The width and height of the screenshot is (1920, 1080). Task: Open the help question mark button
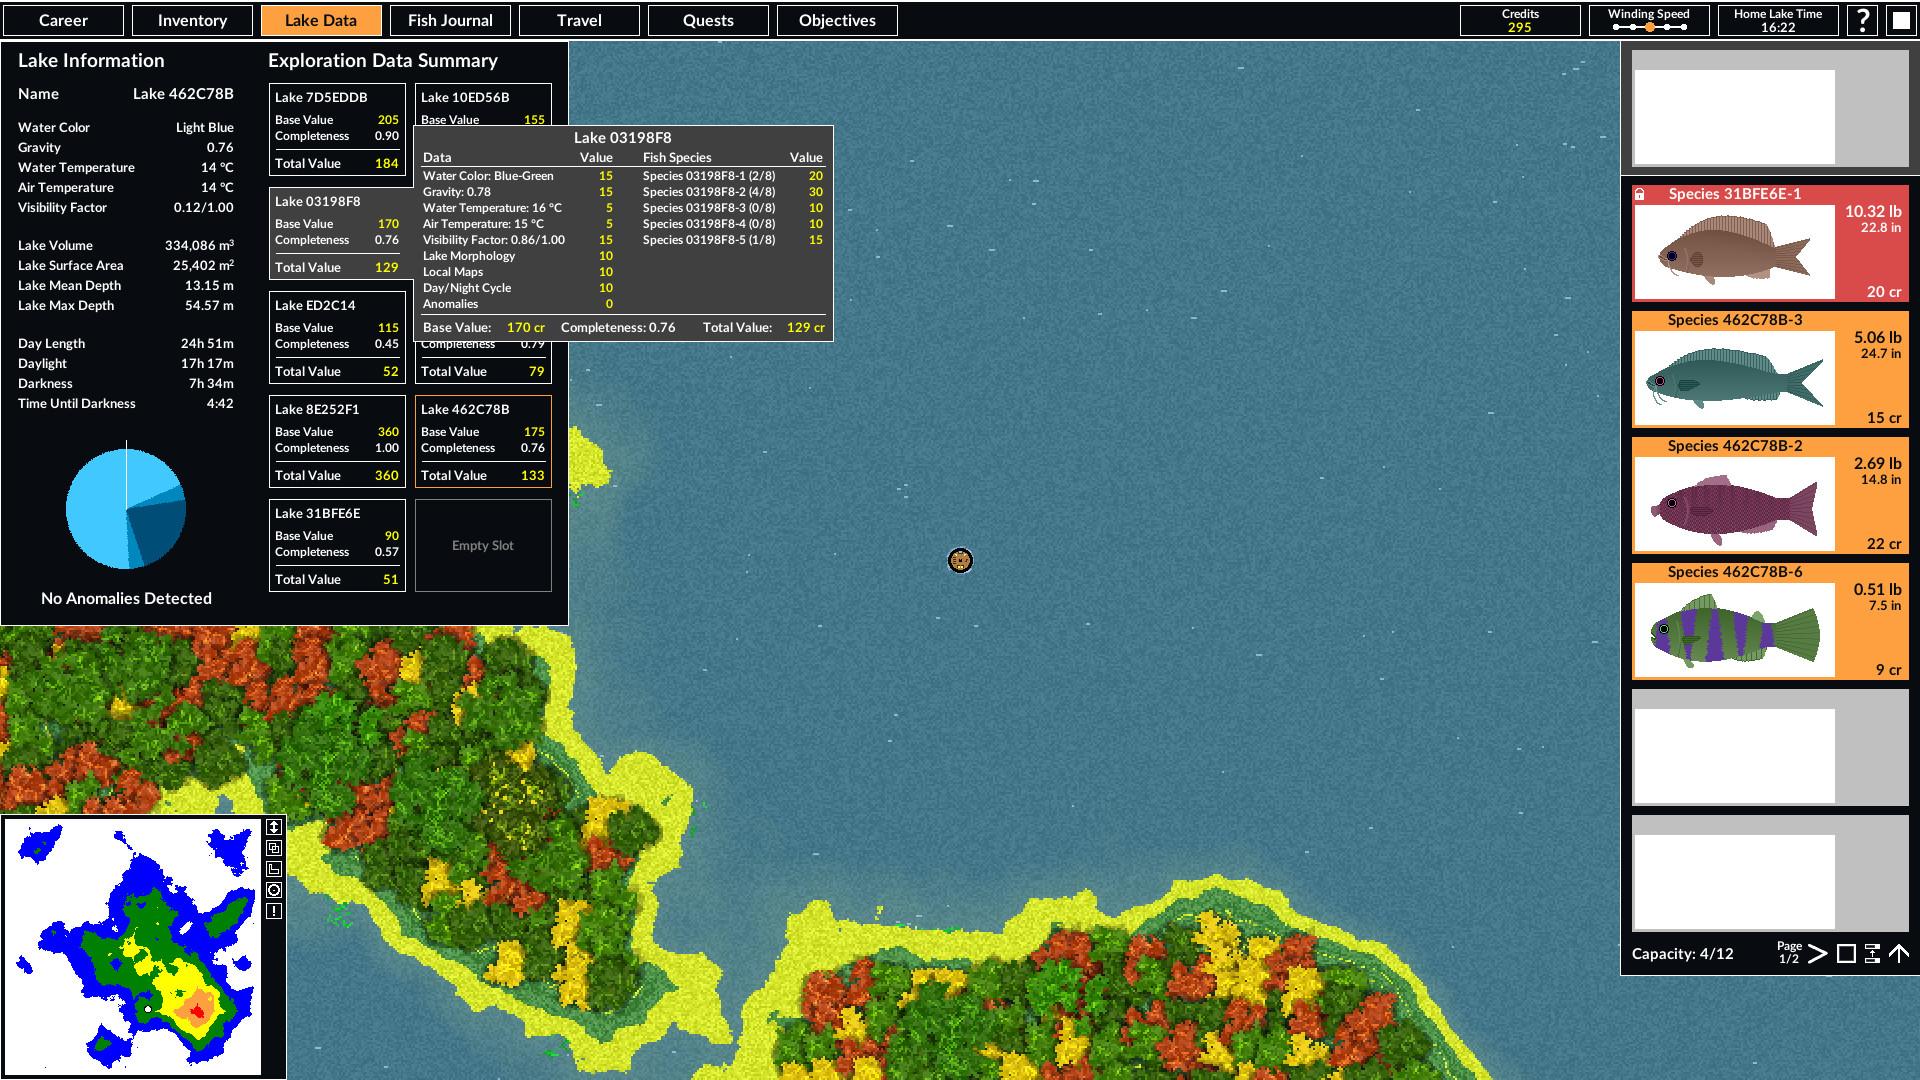(x=1862, y=20)
